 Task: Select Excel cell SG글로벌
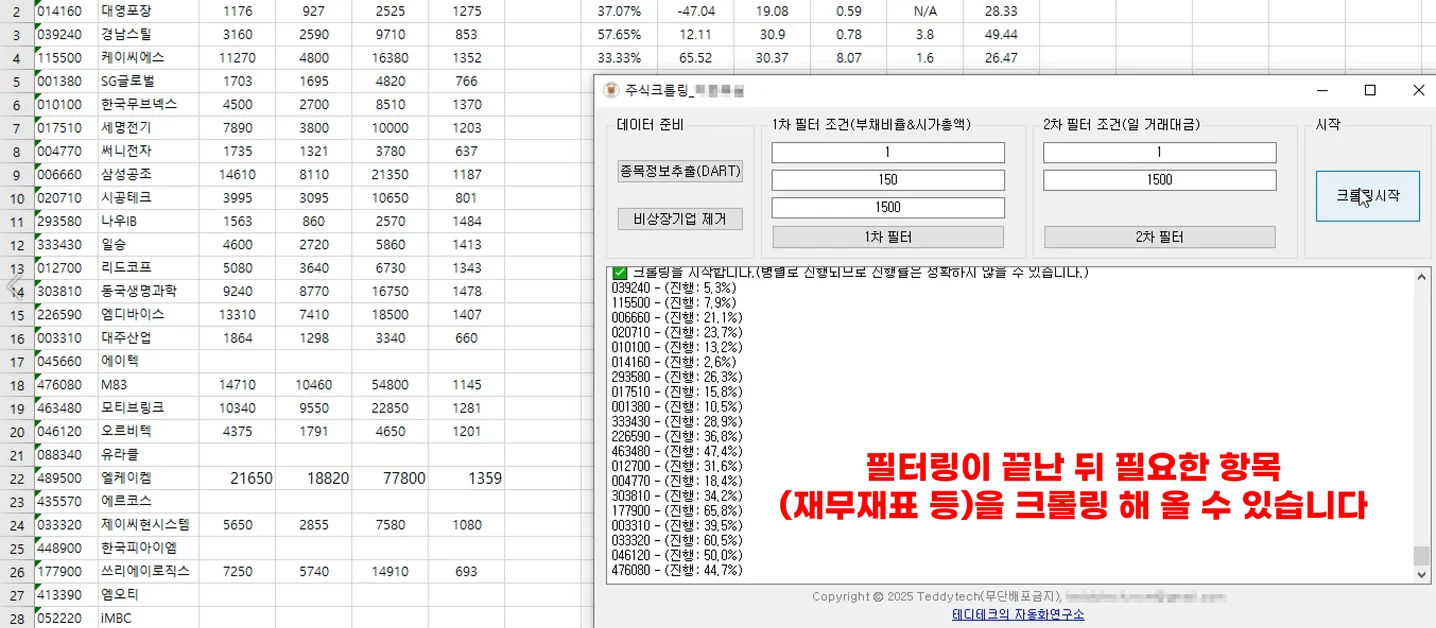click(x=148, y=81)
